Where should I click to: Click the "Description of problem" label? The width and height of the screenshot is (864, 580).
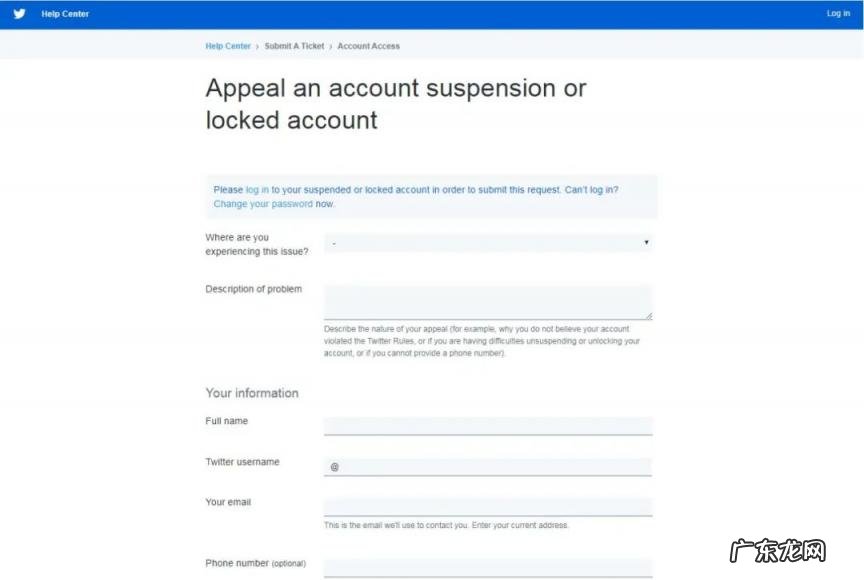254,289
